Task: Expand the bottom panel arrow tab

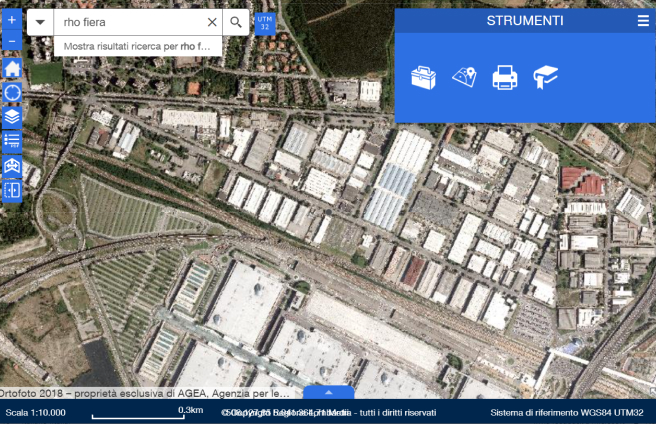Action: click(x=327, y=393)
